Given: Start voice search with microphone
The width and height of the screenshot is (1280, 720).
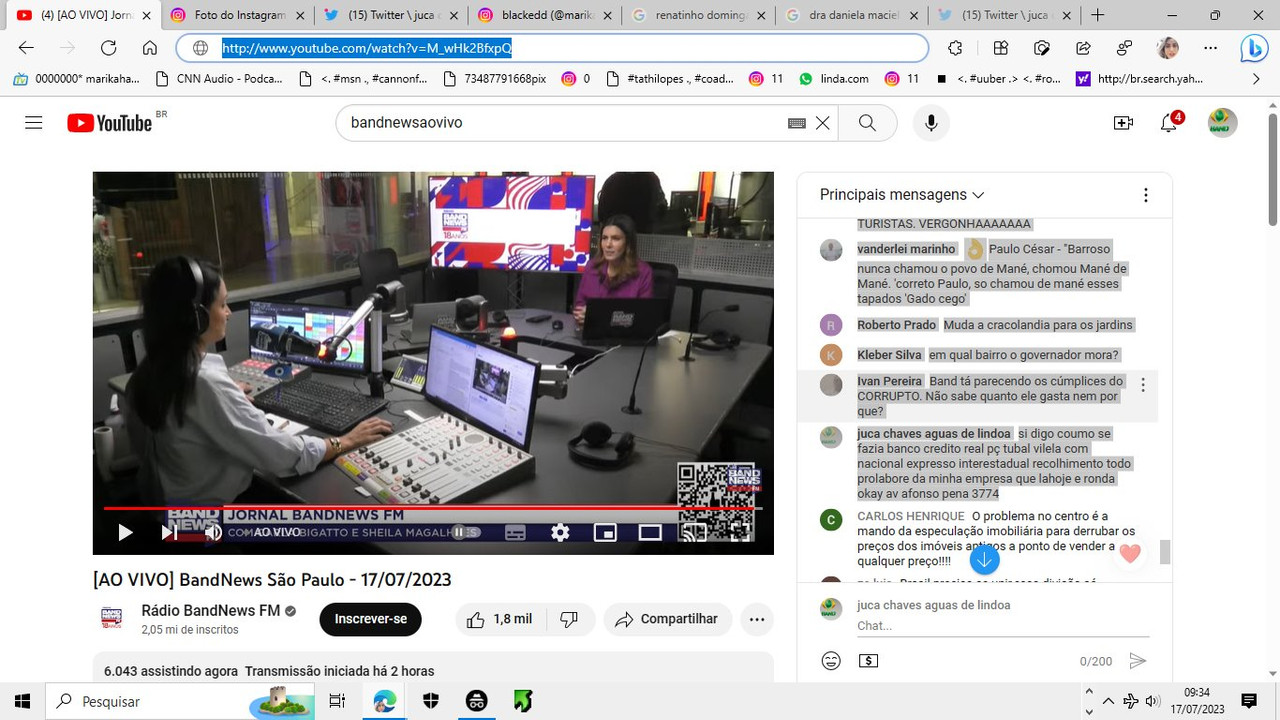Looking at the screenshot, I should (931, 123).
